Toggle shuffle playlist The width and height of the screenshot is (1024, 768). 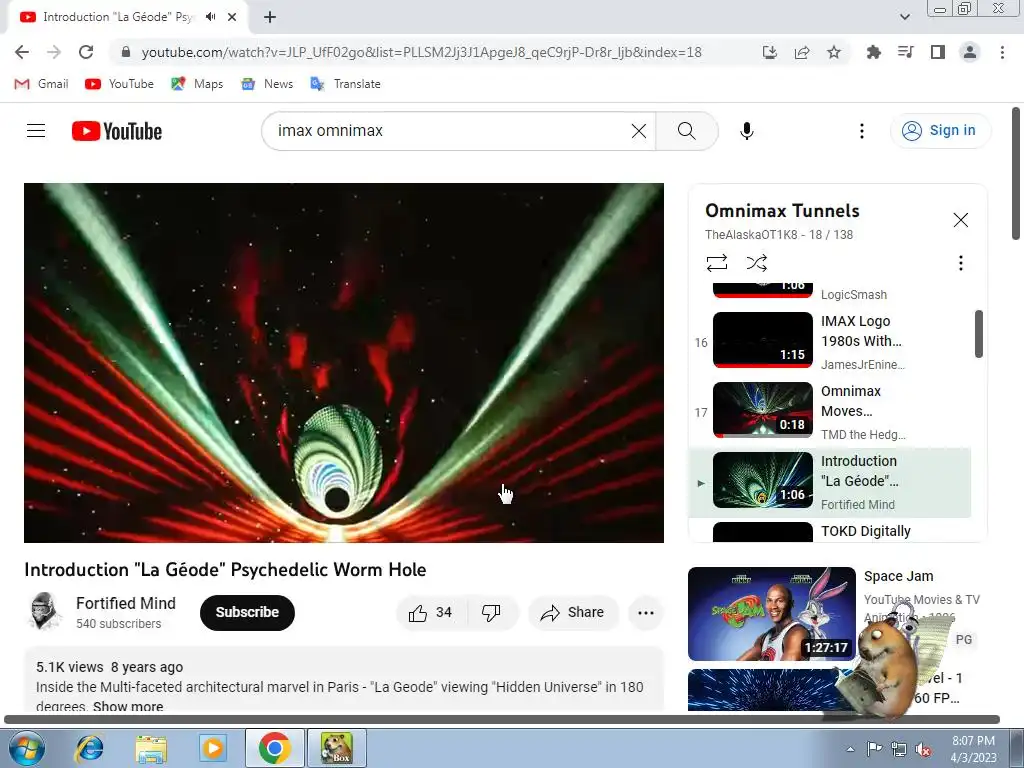756,263
